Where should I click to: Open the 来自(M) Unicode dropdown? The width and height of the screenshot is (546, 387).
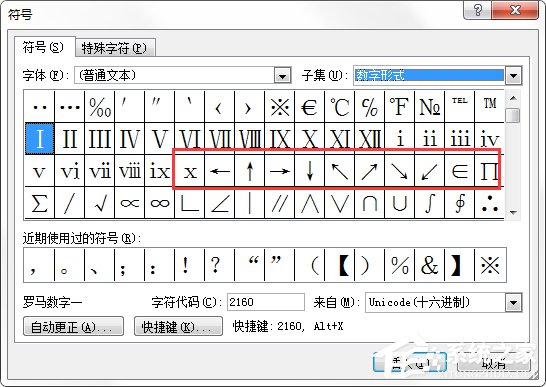[514, 302]
